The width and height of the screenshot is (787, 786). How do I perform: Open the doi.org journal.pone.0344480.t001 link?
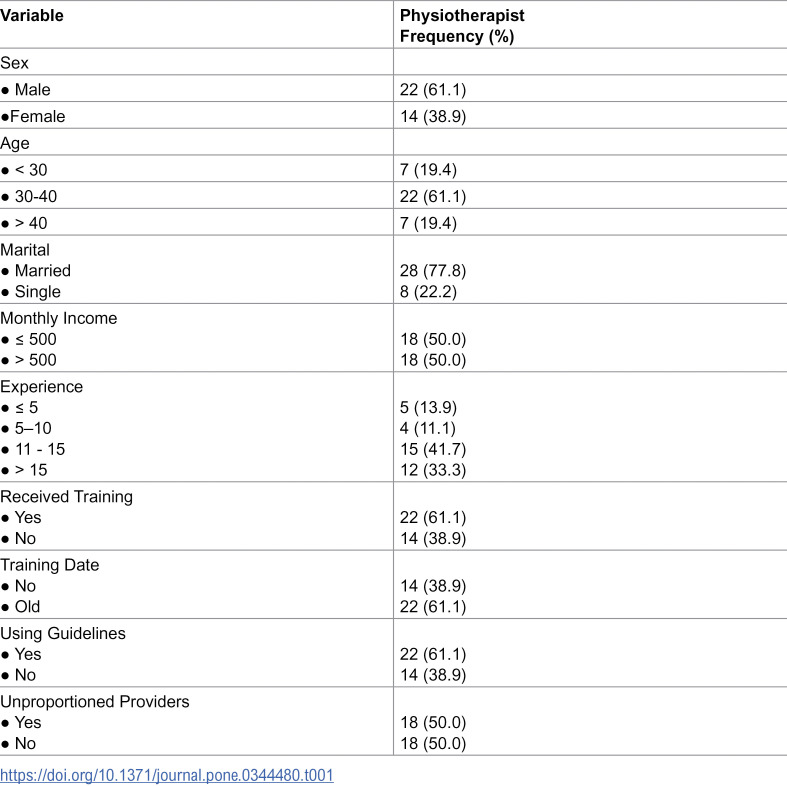(167, 774)
